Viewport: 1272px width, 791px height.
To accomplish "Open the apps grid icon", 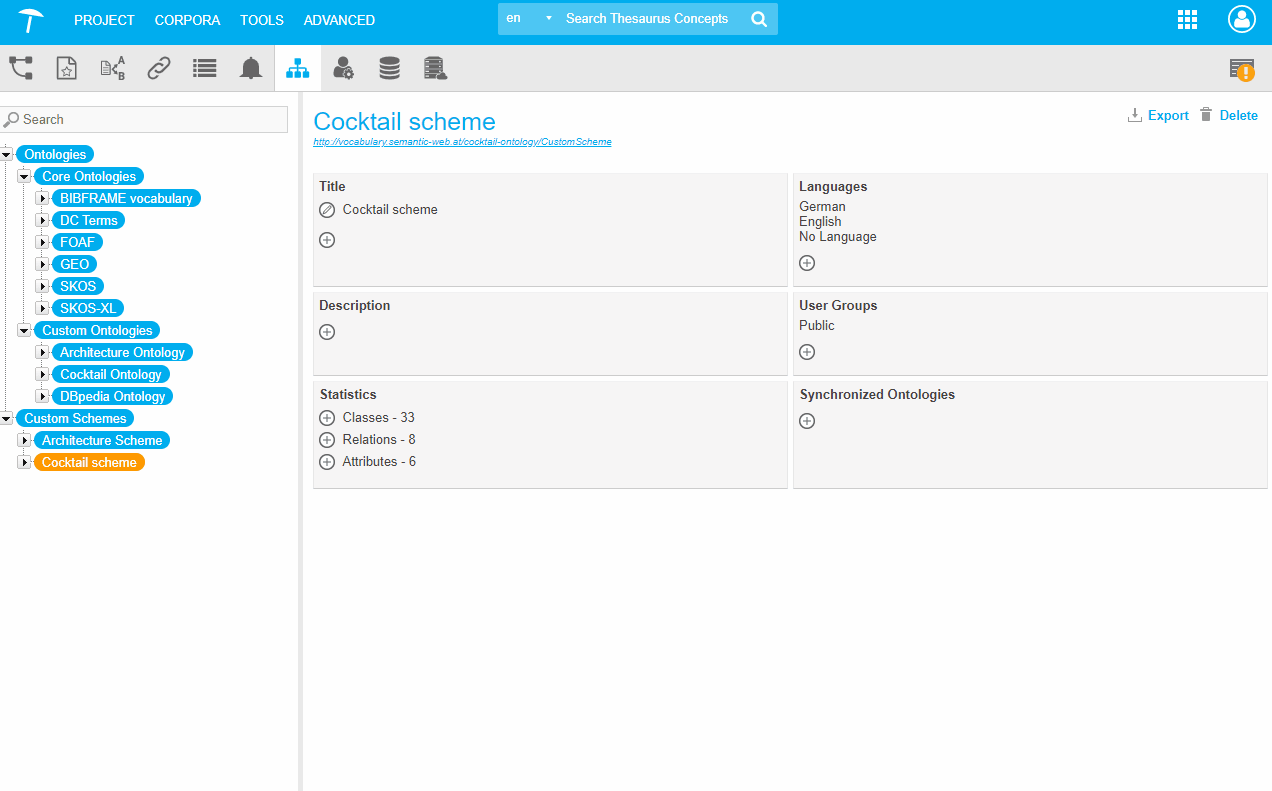I will point(1187,19).
